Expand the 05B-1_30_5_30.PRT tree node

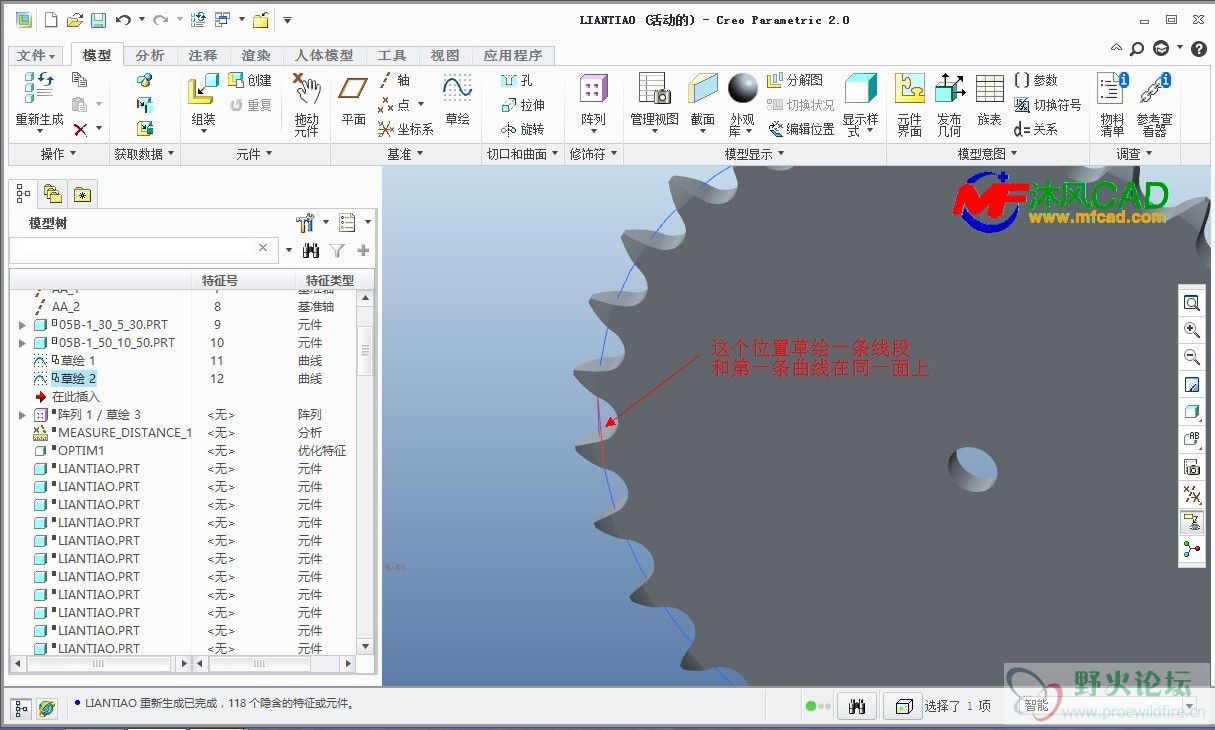[23, 325]
